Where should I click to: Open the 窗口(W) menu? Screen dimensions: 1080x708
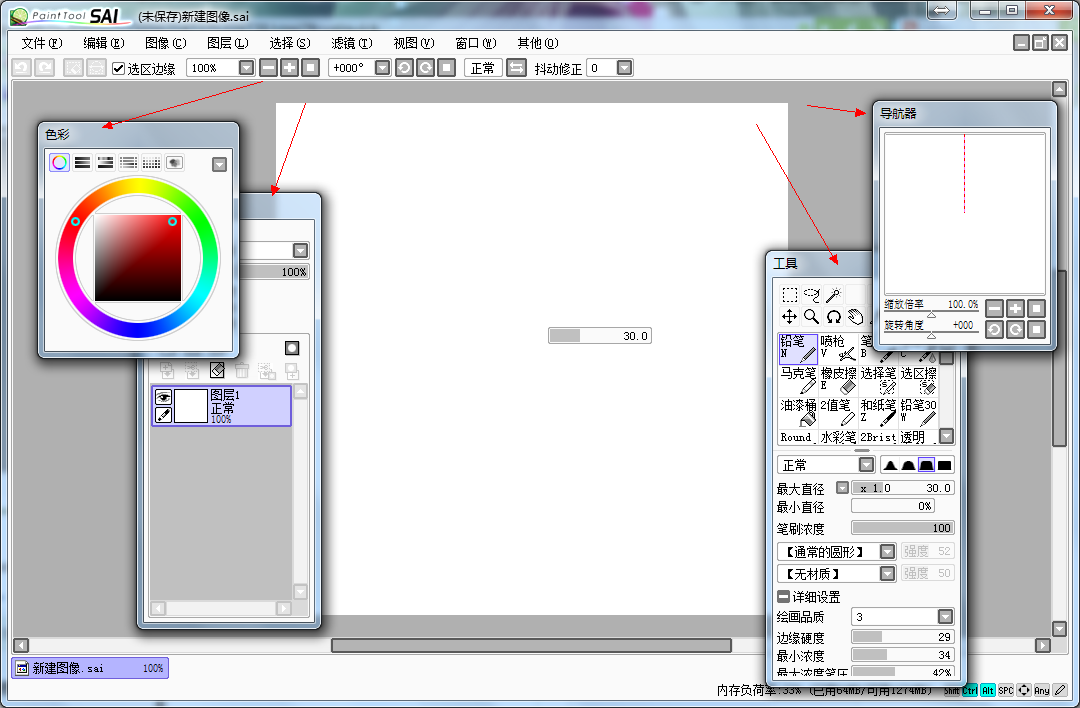coord(475,43)
